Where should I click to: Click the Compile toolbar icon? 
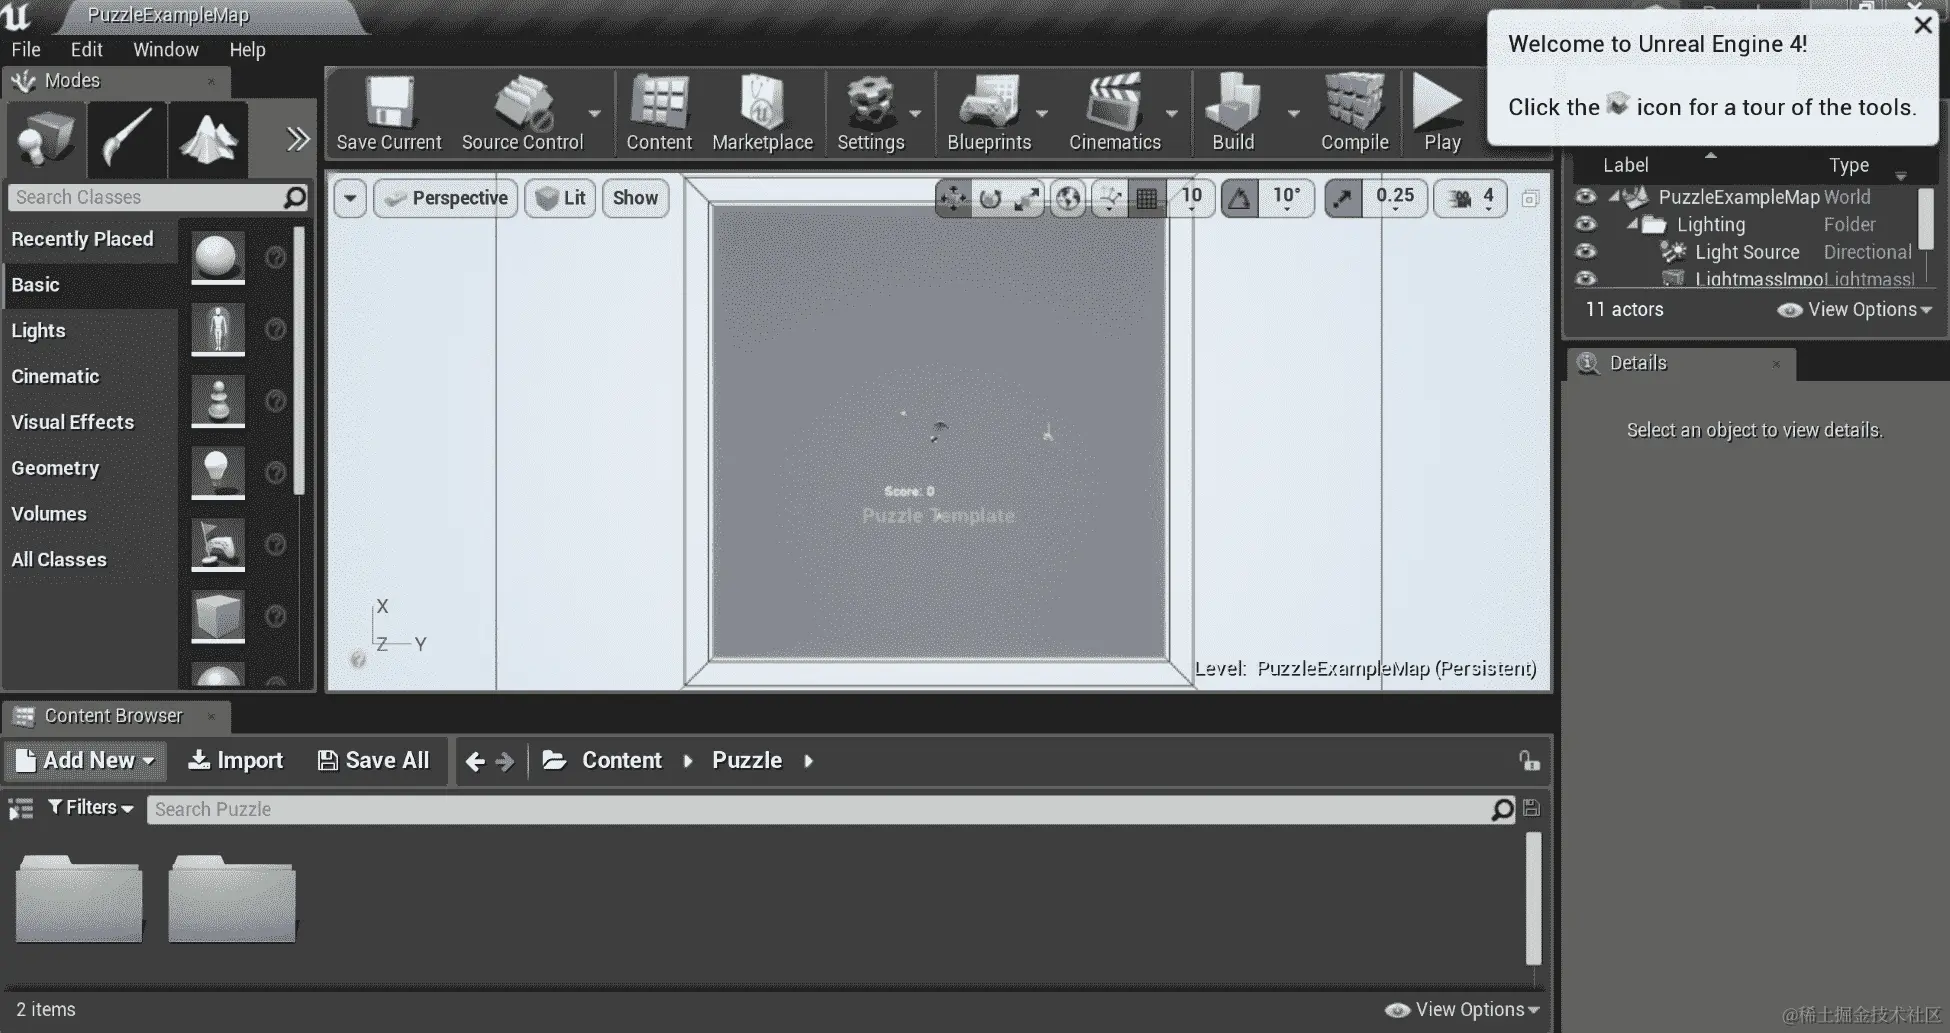[x=1355, y=112]
